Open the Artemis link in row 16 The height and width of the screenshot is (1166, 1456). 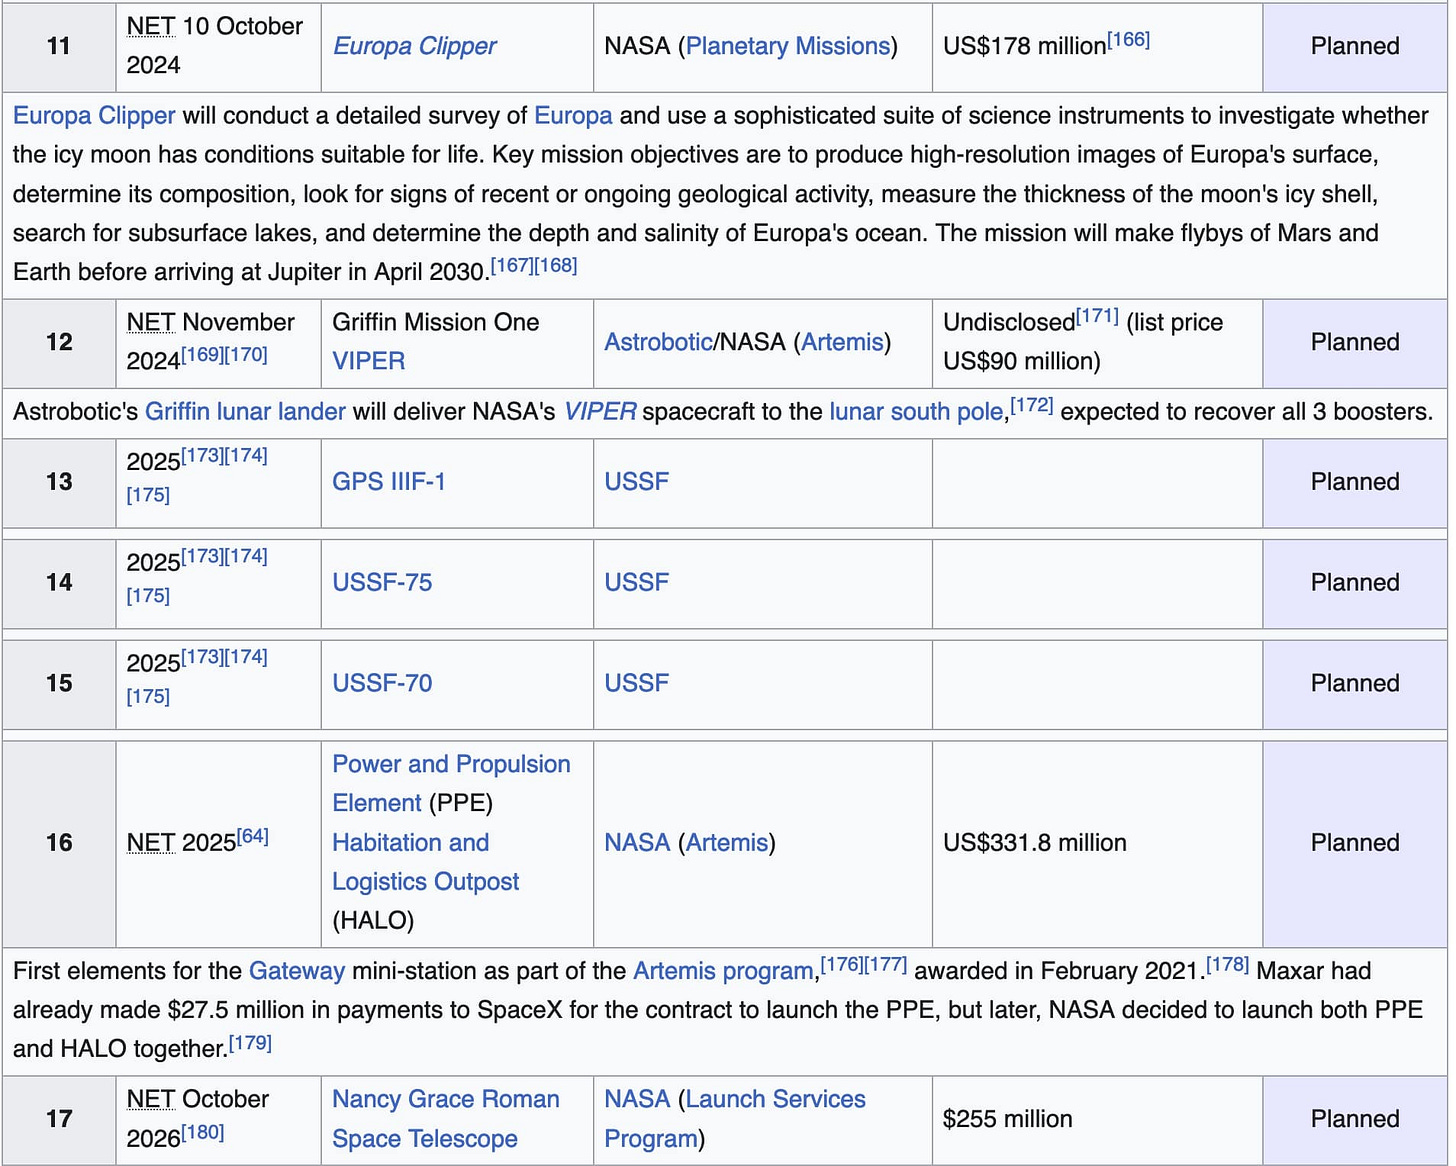point(727,843)
